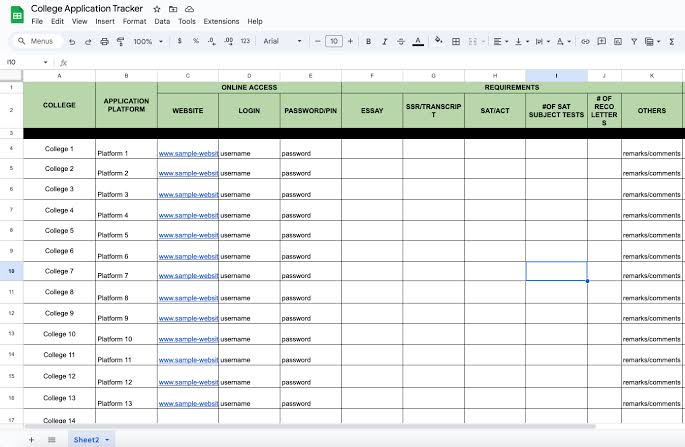The image size is (685, 447).
Task: Decrease decimal places
Action: tap(212, 41)
